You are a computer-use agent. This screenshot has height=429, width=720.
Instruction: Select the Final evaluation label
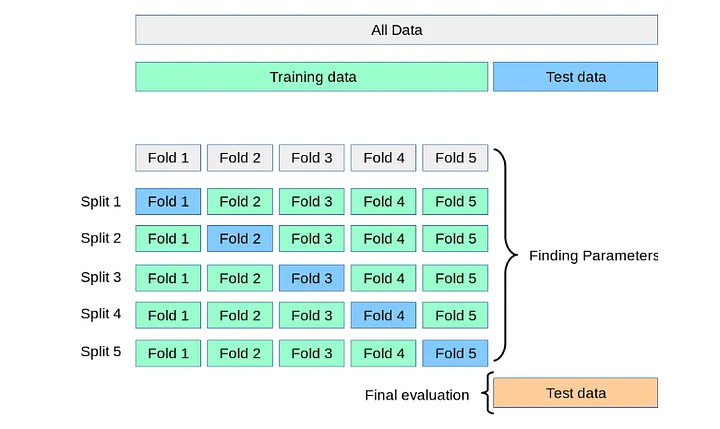coord(417,395)
